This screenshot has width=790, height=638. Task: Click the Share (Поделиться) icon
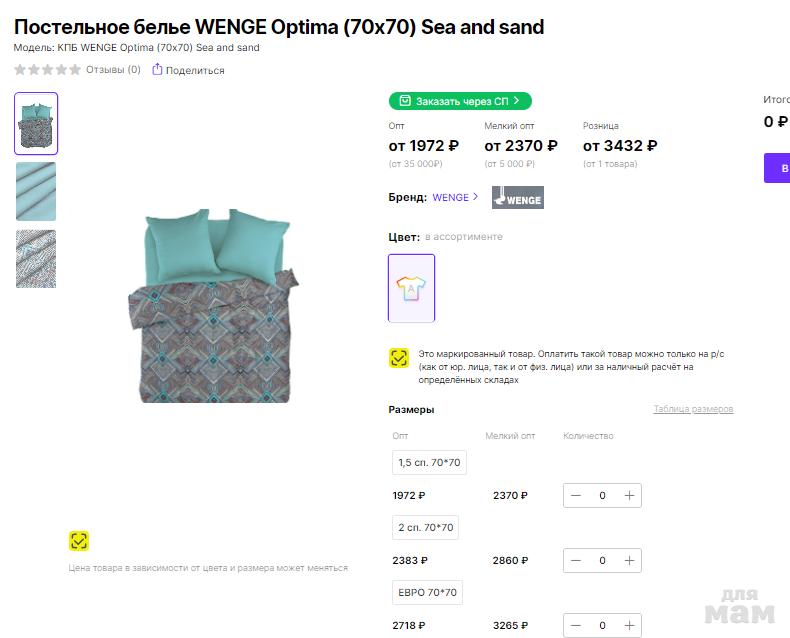point(157,70)
